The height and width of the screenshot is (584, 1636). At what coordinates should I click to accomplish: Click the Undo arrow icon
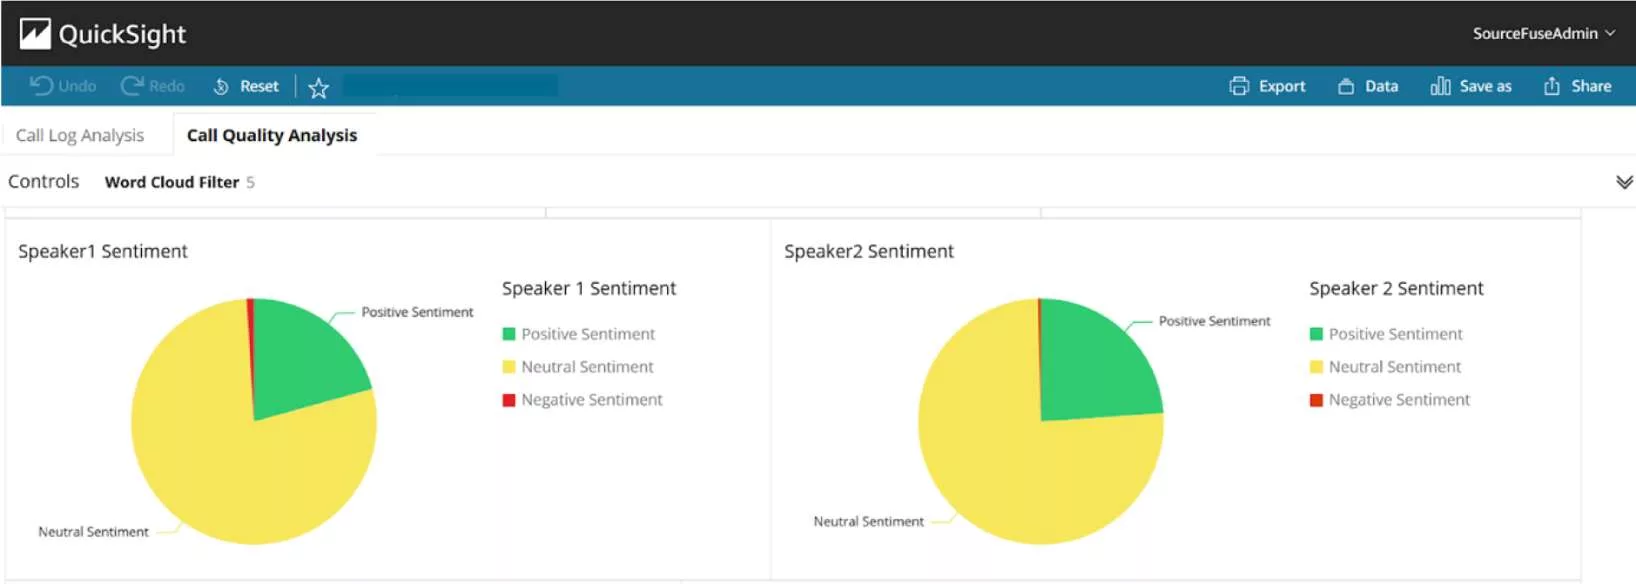click(x=41, y=86)
